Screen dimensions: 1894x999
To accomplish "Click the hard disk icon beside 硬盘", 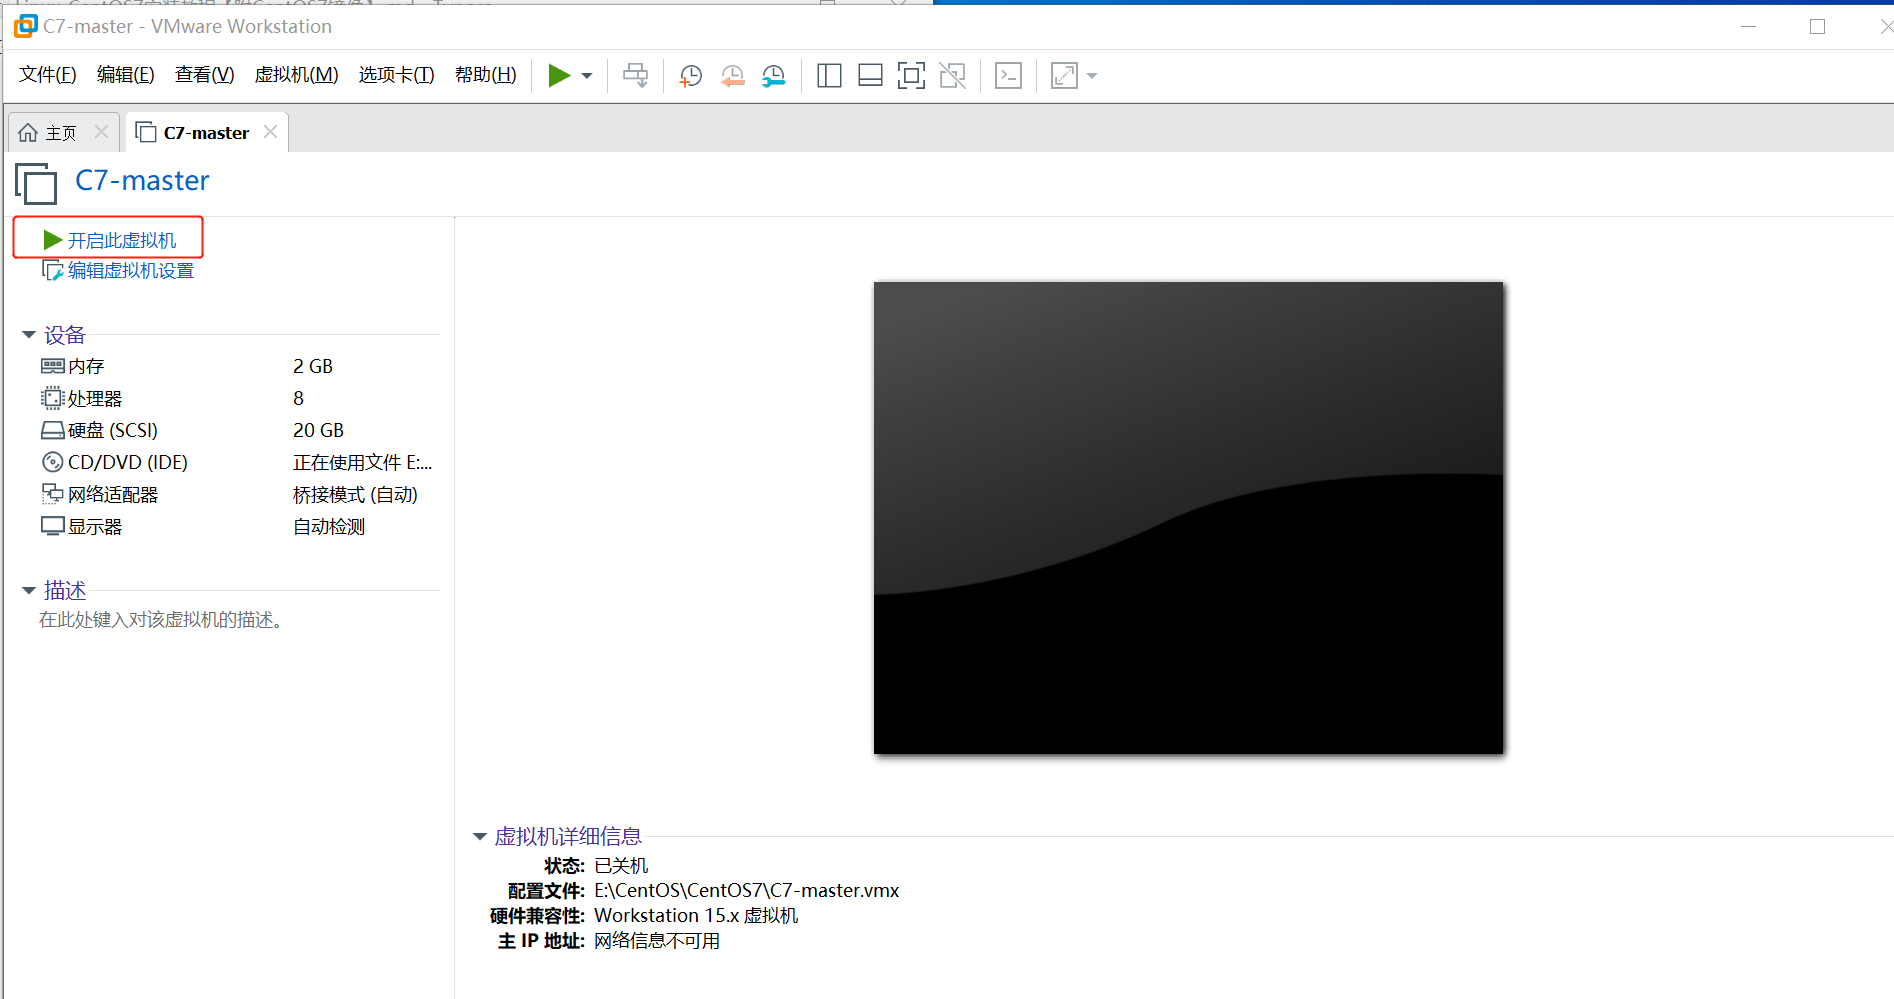I will click(x=52, y=431).
